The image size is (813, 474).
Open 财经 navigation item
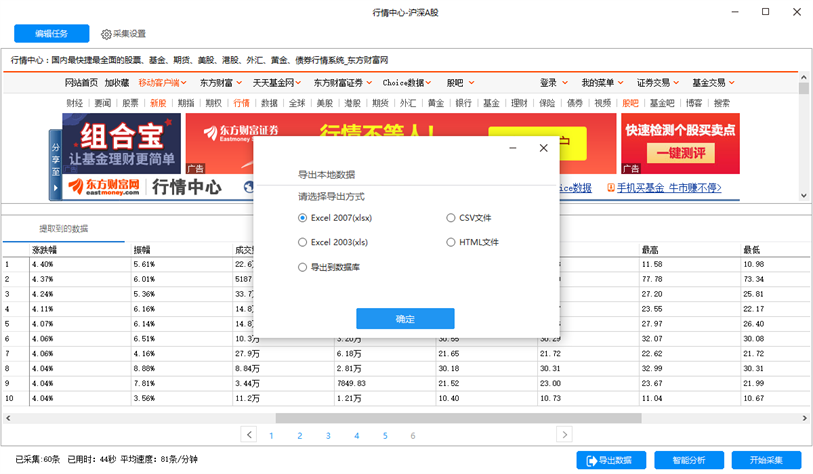75,103
